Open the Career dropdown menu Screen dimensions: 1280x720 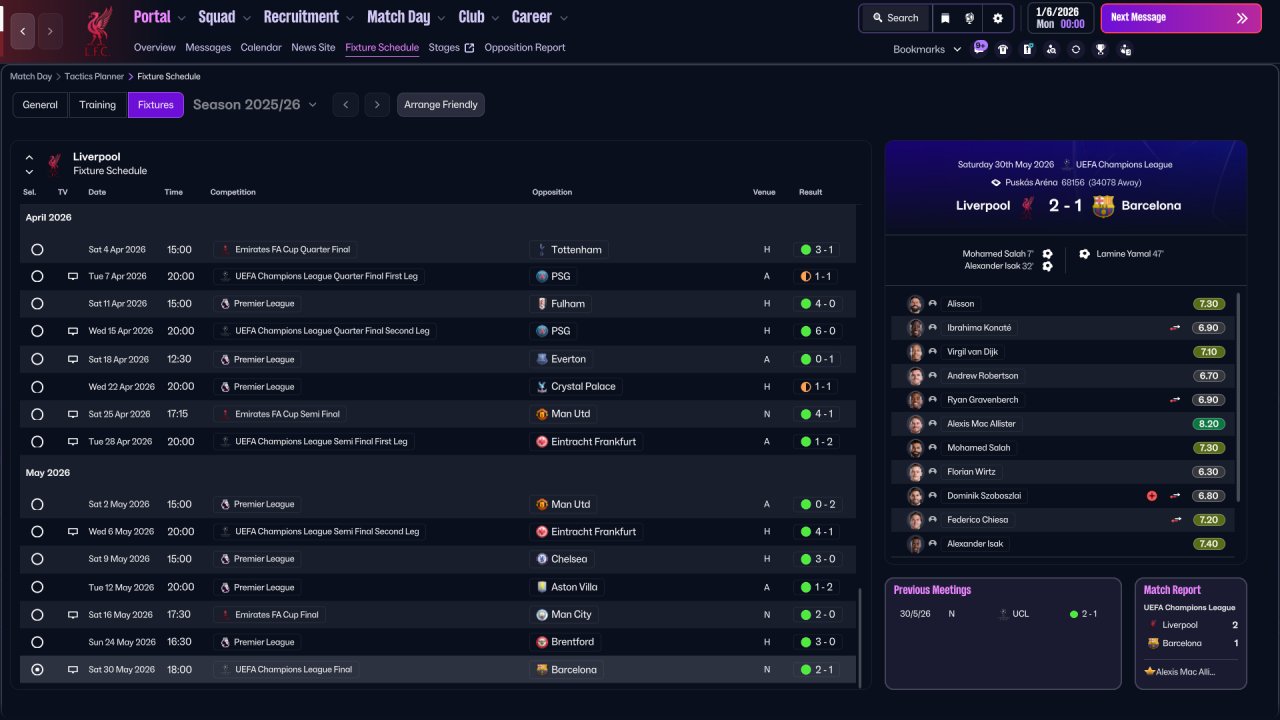540,17
